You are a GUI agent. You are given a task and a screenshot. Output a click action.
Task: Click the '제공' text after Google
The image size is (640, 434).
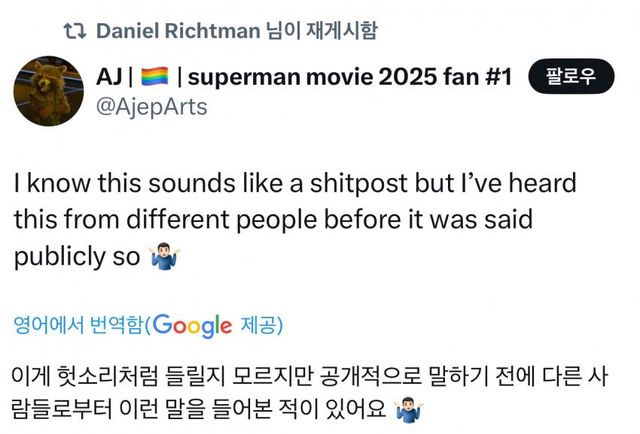pyautogui.click(x=261, y=325)
